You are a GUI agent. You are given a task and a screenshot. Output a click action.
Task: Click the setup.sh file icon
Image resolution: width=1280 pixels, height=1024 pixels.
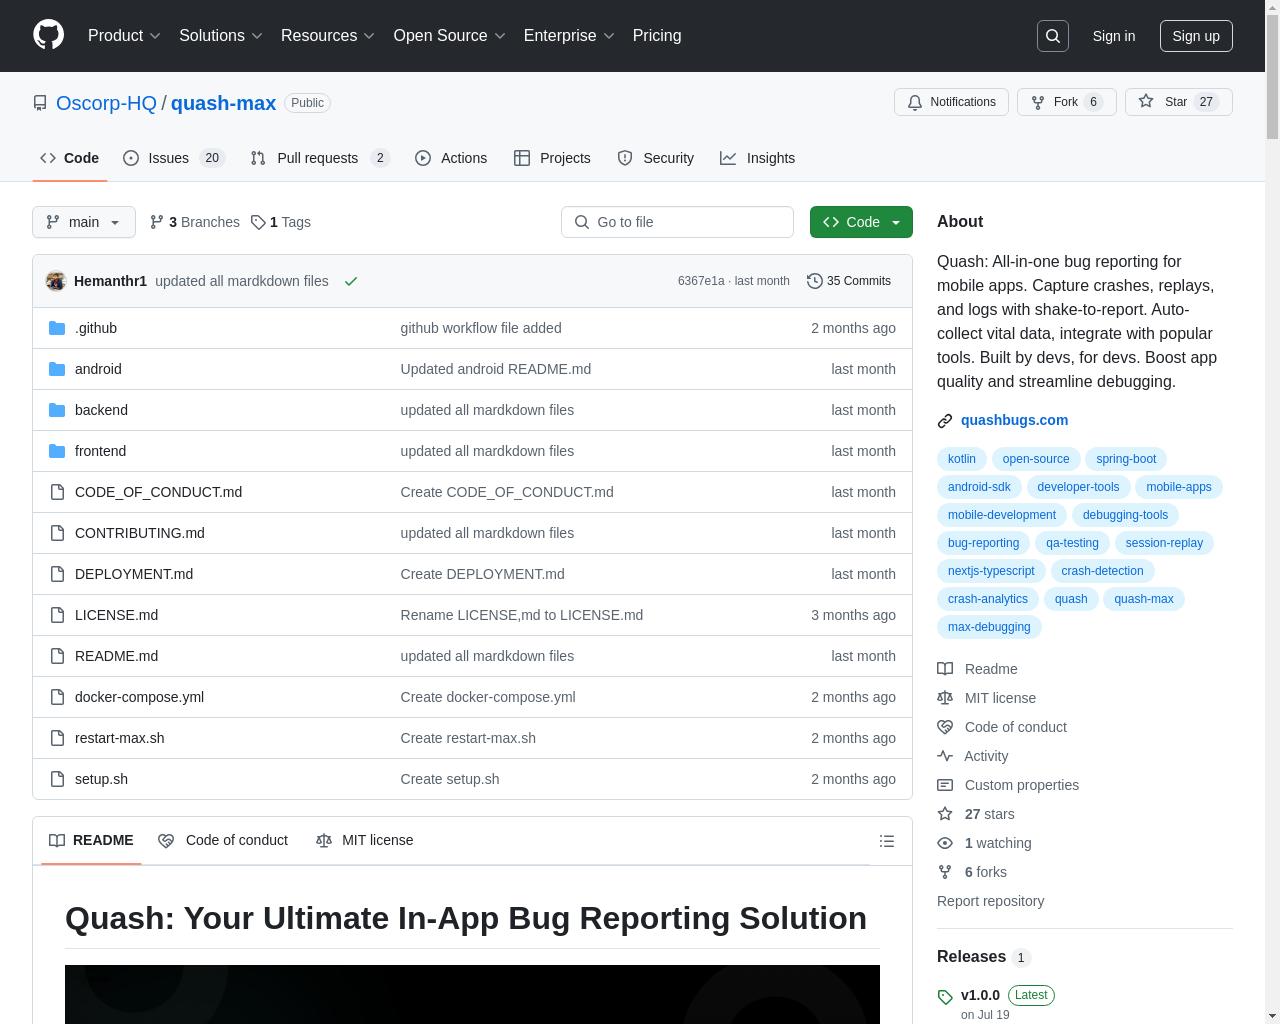57,779
